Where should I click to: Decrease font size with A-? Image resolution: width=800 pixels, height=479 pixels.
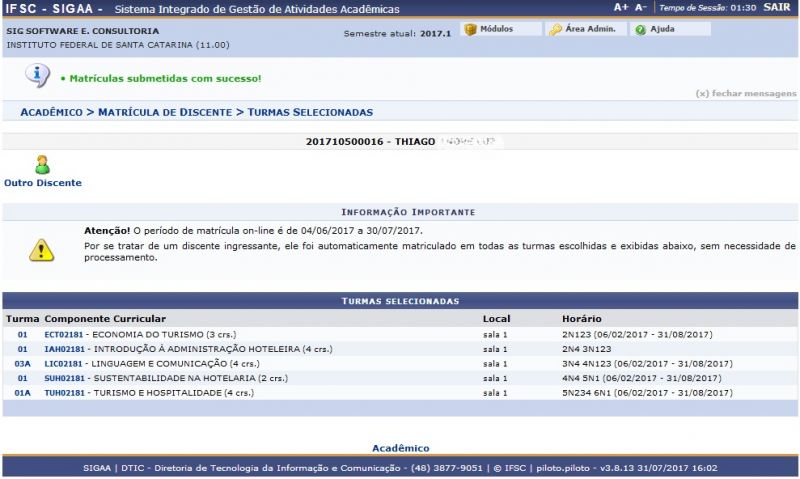pyautogui.click(x=641, y=7)
